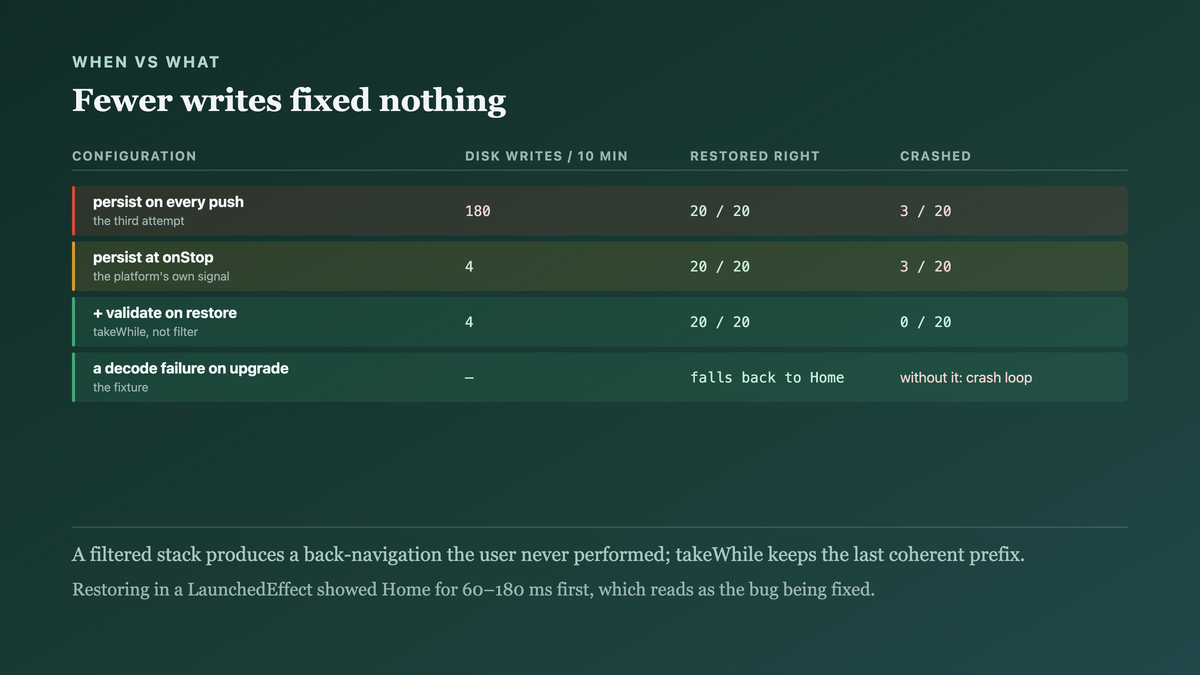Screen dimensions: 1200x675
Task: Click the CONFIGURATION column header
Action: (134, 156)
